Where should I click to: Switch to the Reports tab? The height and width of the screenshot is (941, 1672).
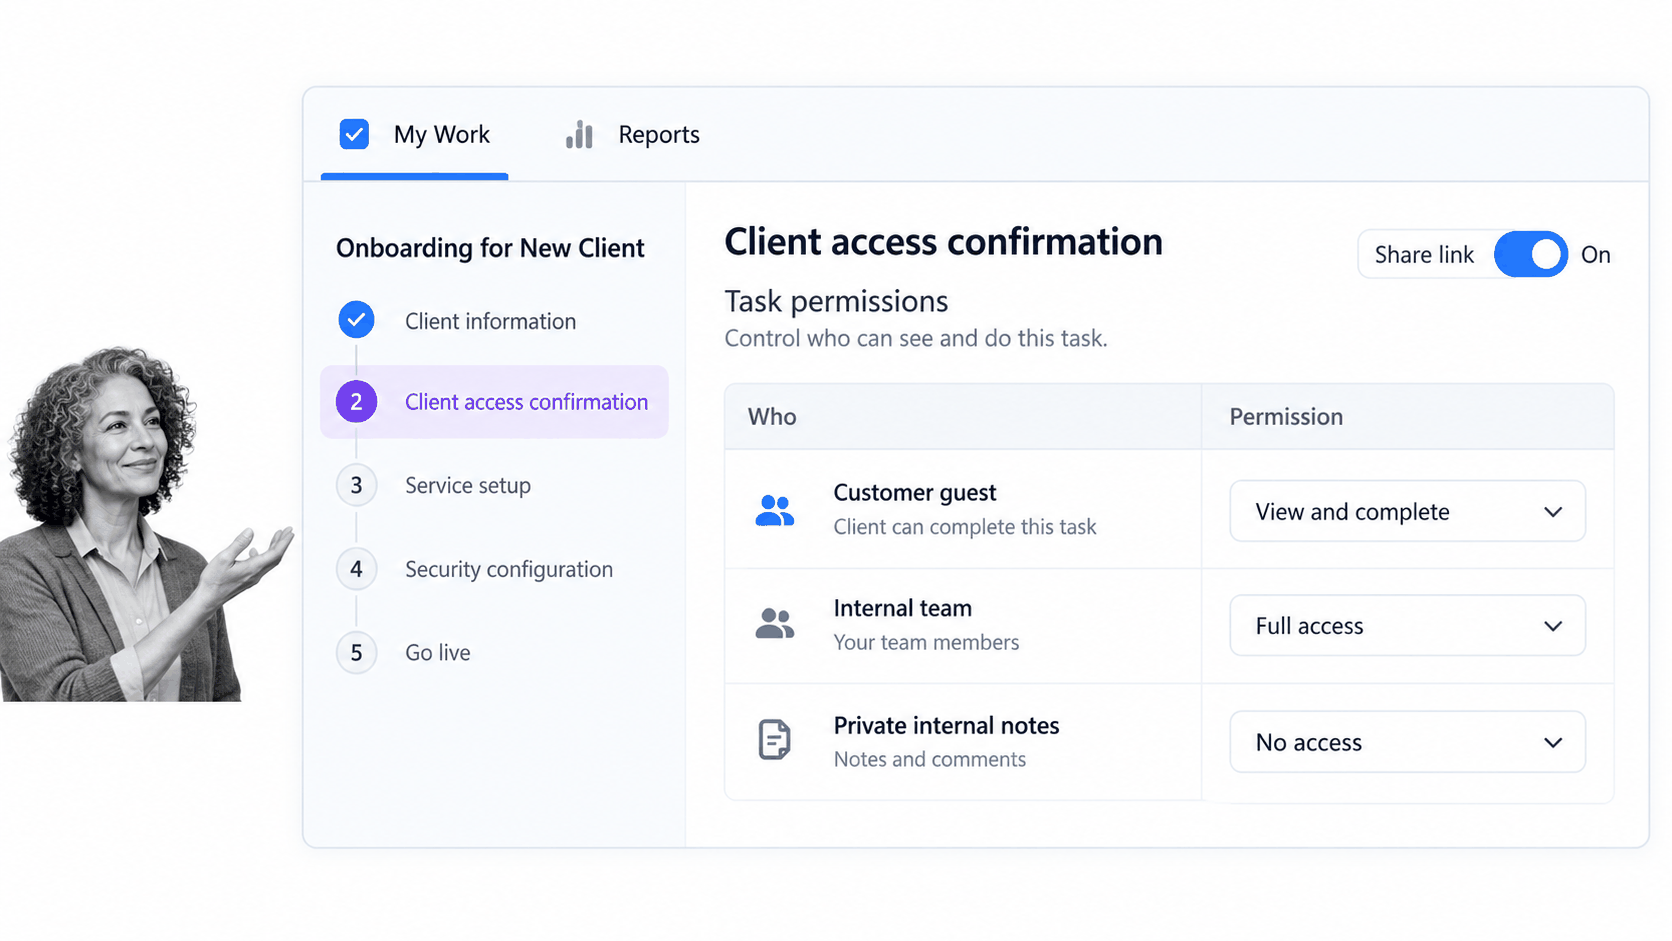632,135
